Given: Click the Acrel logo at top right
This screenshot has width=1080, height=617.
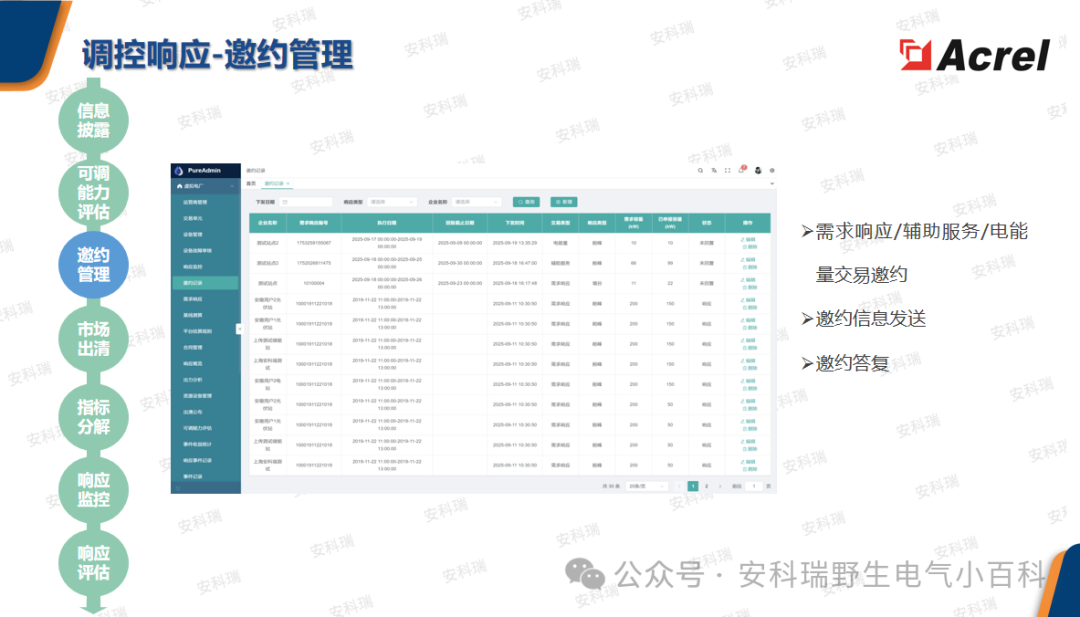Looking at the screenshot, I should pyautogui.click(x=975, y=56).
